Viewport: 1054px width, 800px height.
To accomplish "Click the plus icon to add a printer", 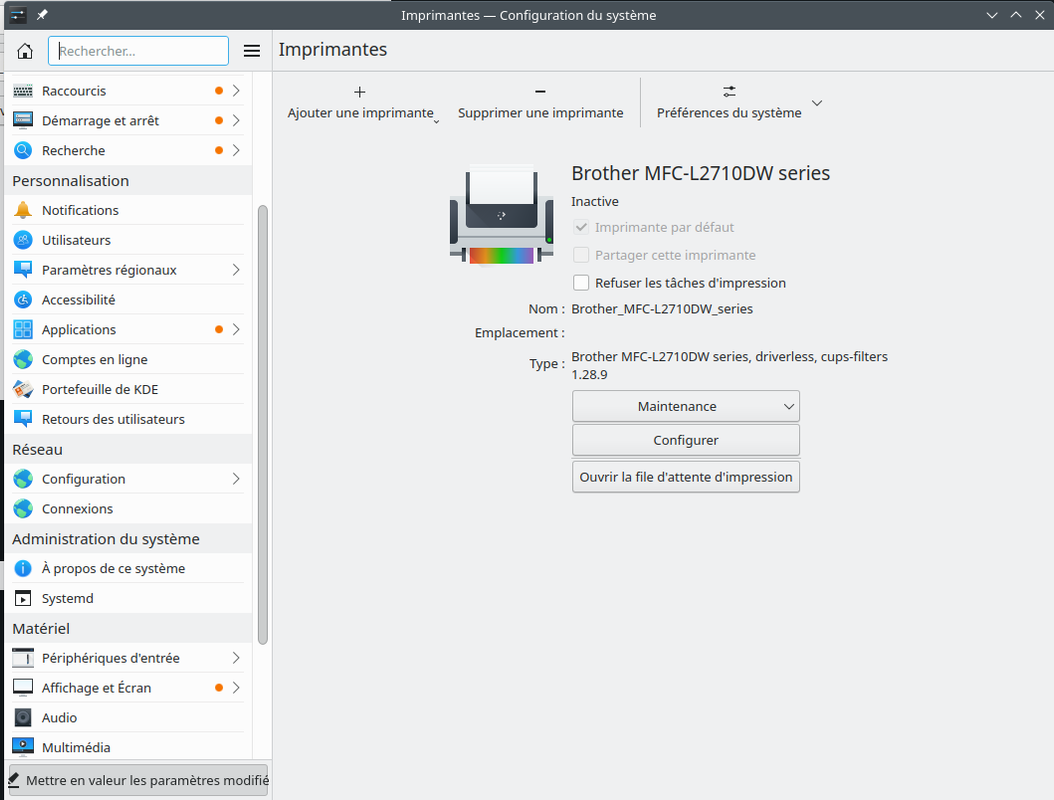I will (360, 92).
